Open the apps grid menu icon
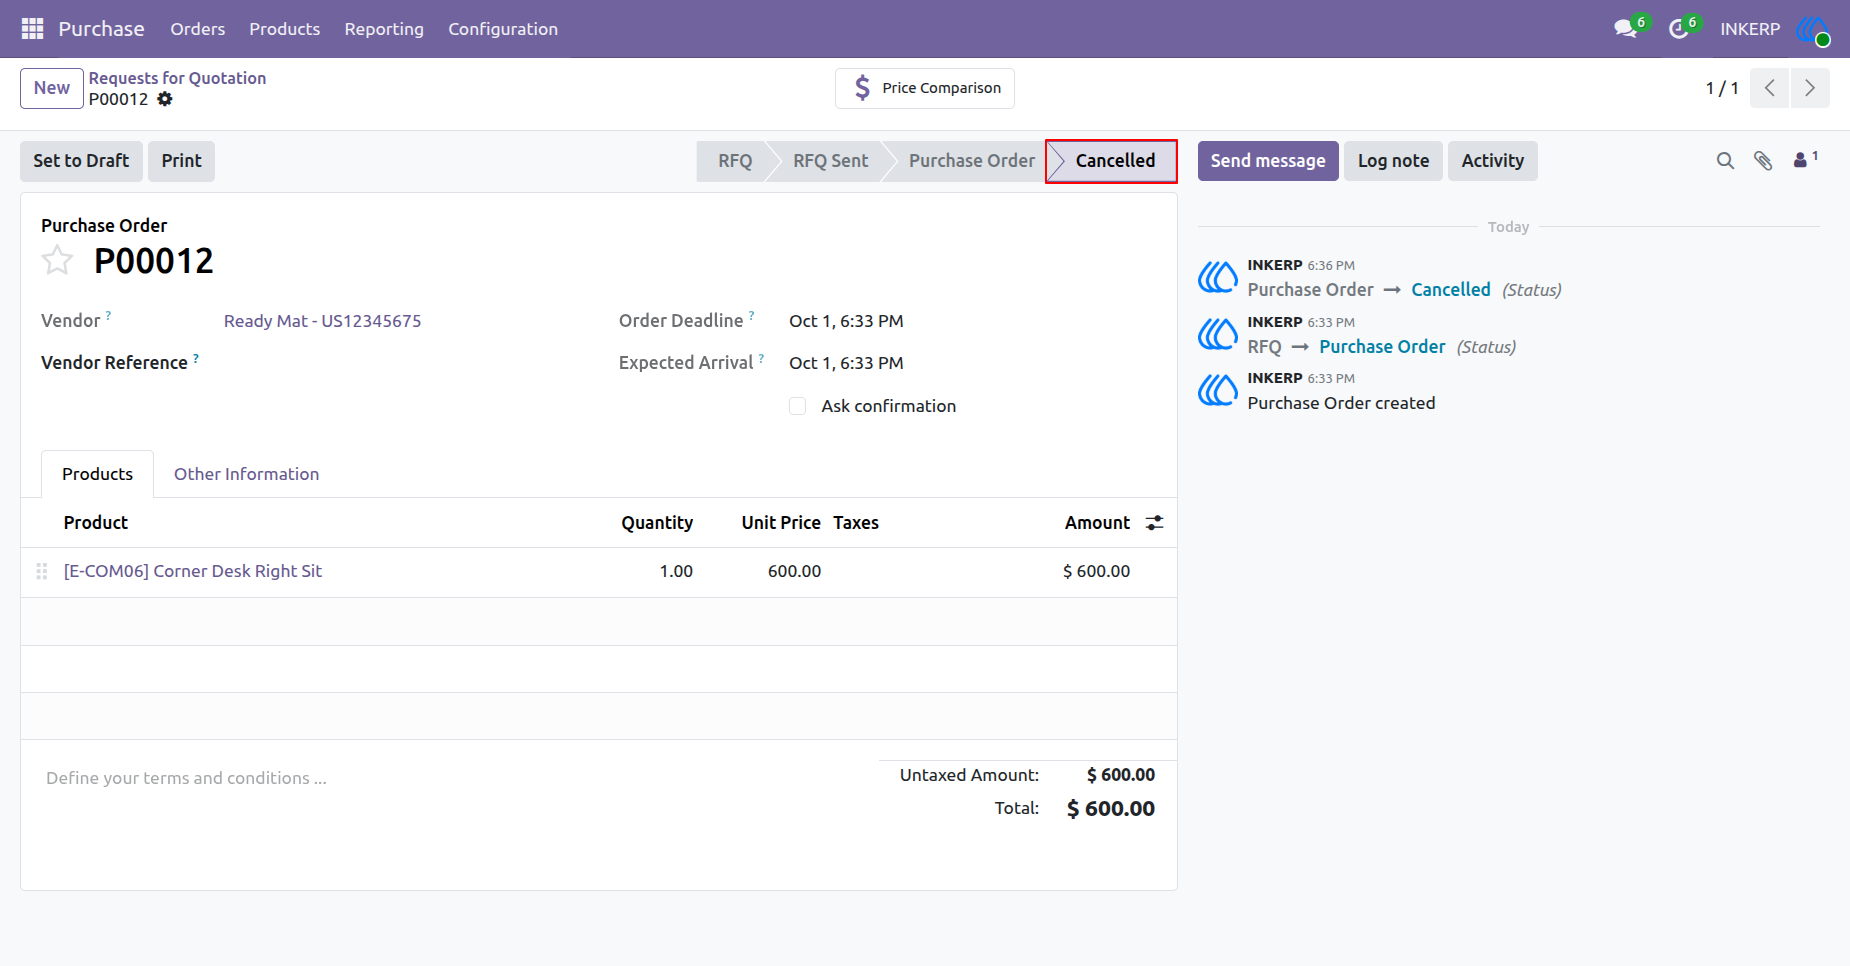This screenshot has height=966, width=1850. click(x=32, y=29)
